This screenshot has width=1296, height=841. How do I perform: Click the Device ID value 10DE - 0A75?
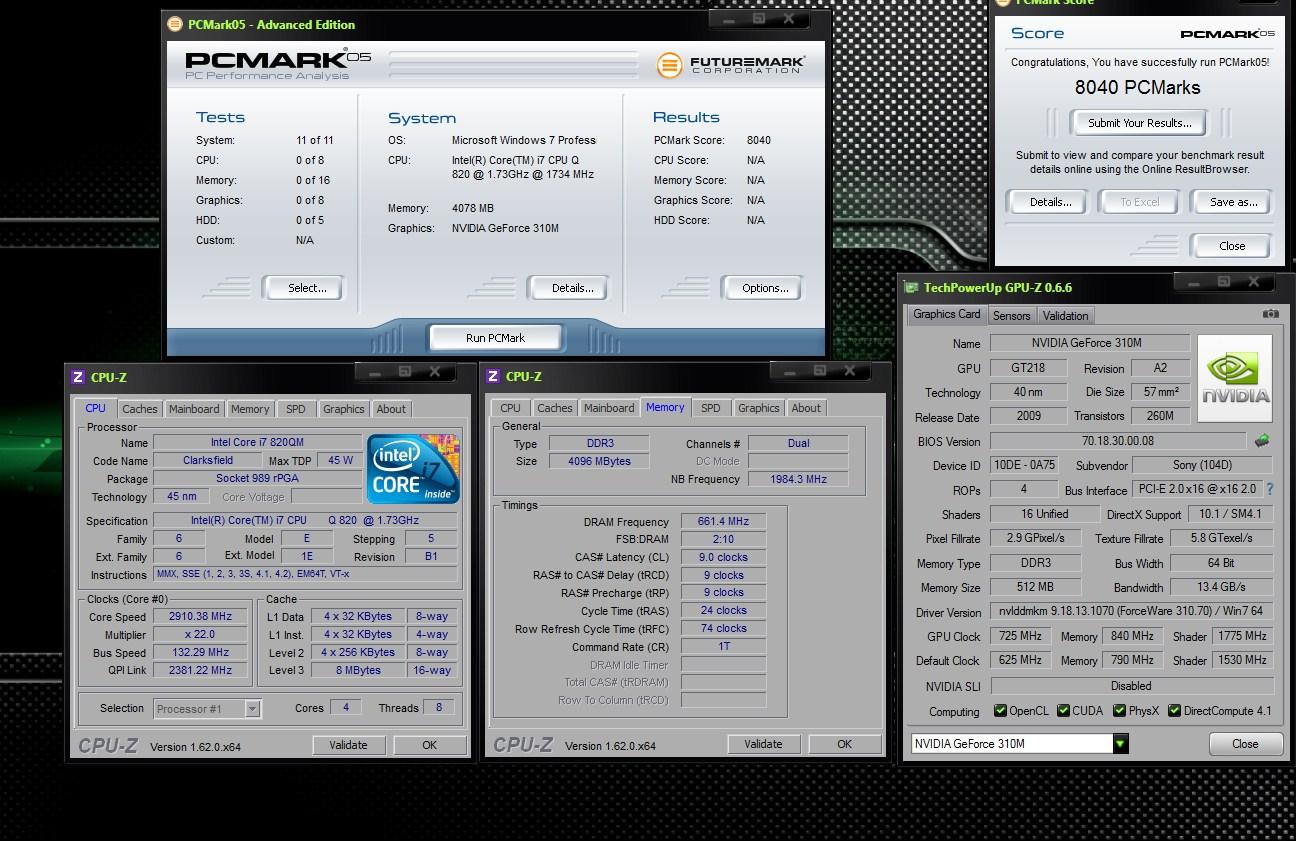click(1024, 465)
